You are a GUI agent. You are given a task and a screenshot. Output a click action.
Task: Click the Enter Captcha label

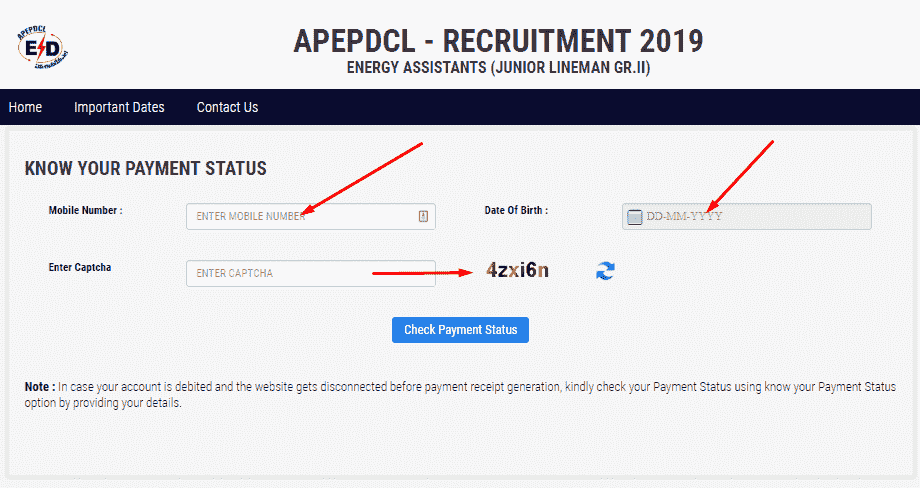click(80, 267)
